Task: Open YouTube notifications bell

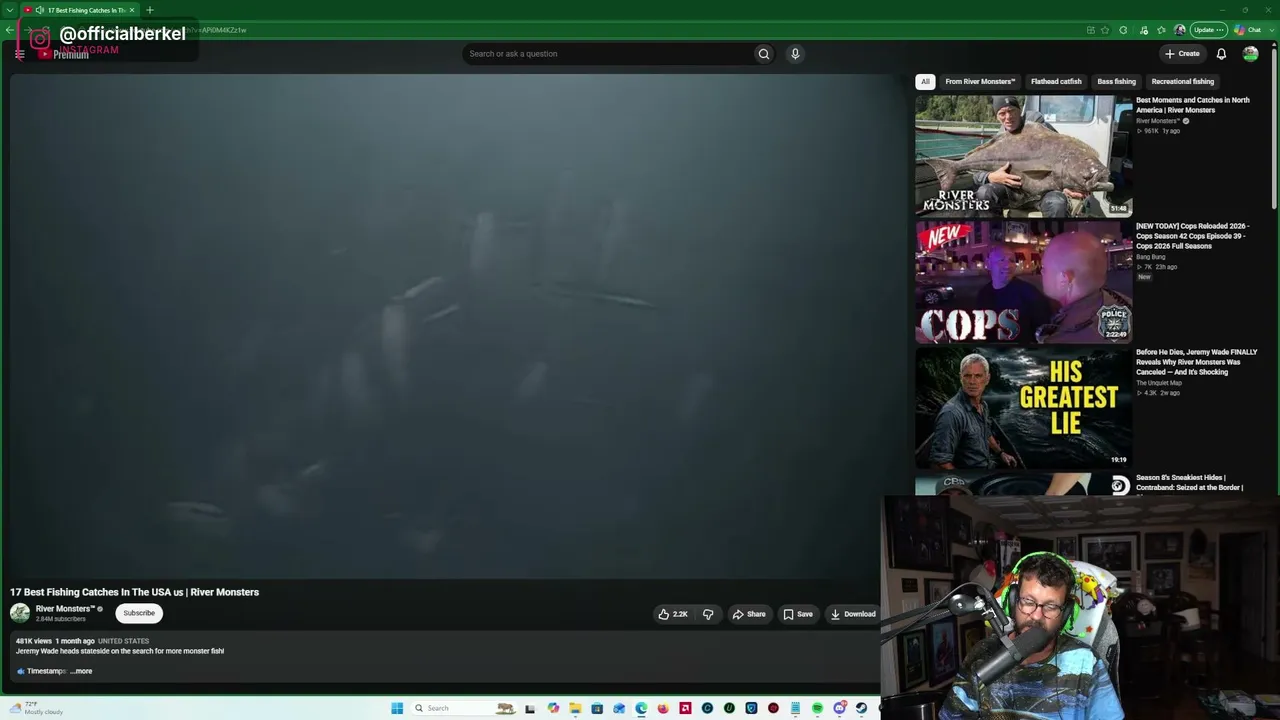Action: pyautogui.click(x=1221, y=54)
